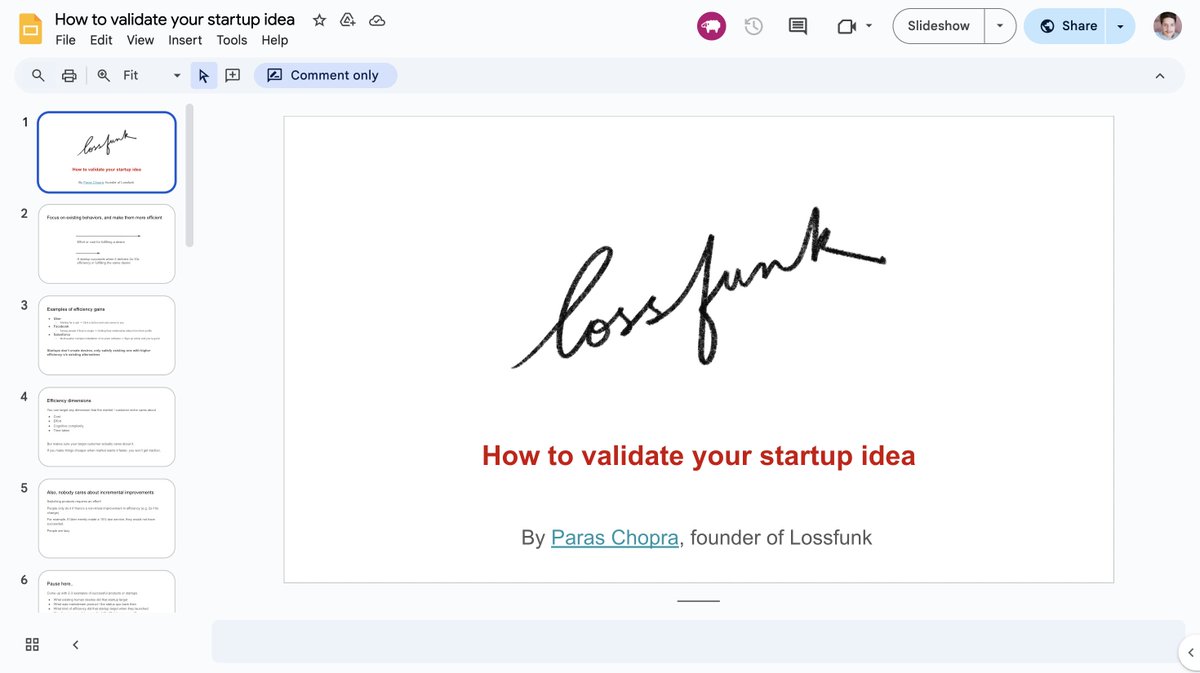Click the pink collaborator avatar
The height and width of the screenshot is (673, 1200).
(711, 26)
